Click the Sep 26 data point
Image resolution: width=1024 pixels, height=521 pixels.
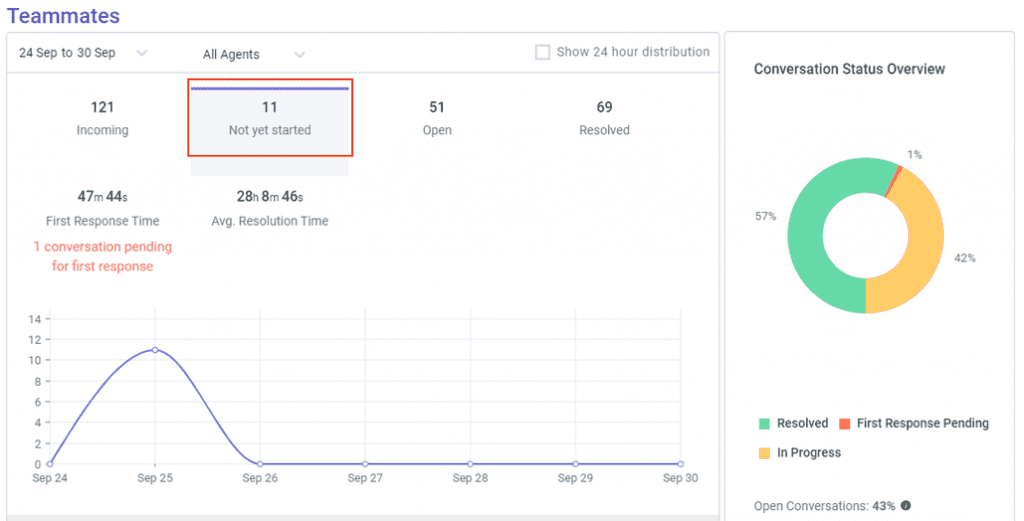coord(260,464)
